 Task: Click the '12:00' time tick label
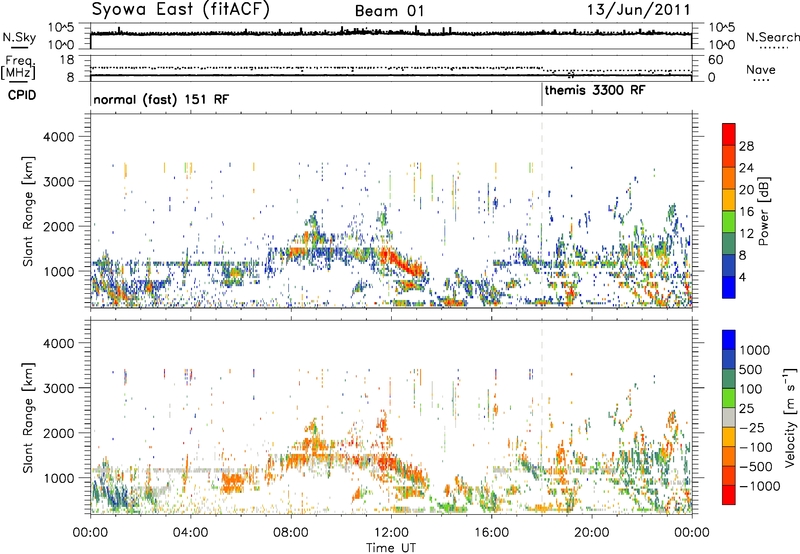coord(391,533)
